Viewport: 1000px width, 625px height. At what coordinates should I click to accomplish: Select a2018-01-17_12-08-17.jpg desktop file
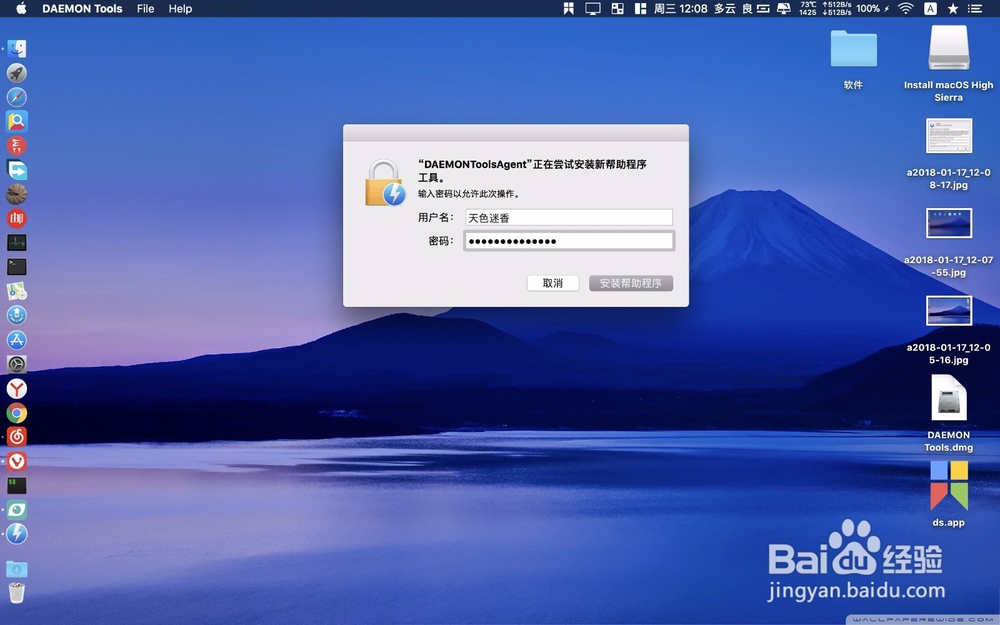point(948,136)
